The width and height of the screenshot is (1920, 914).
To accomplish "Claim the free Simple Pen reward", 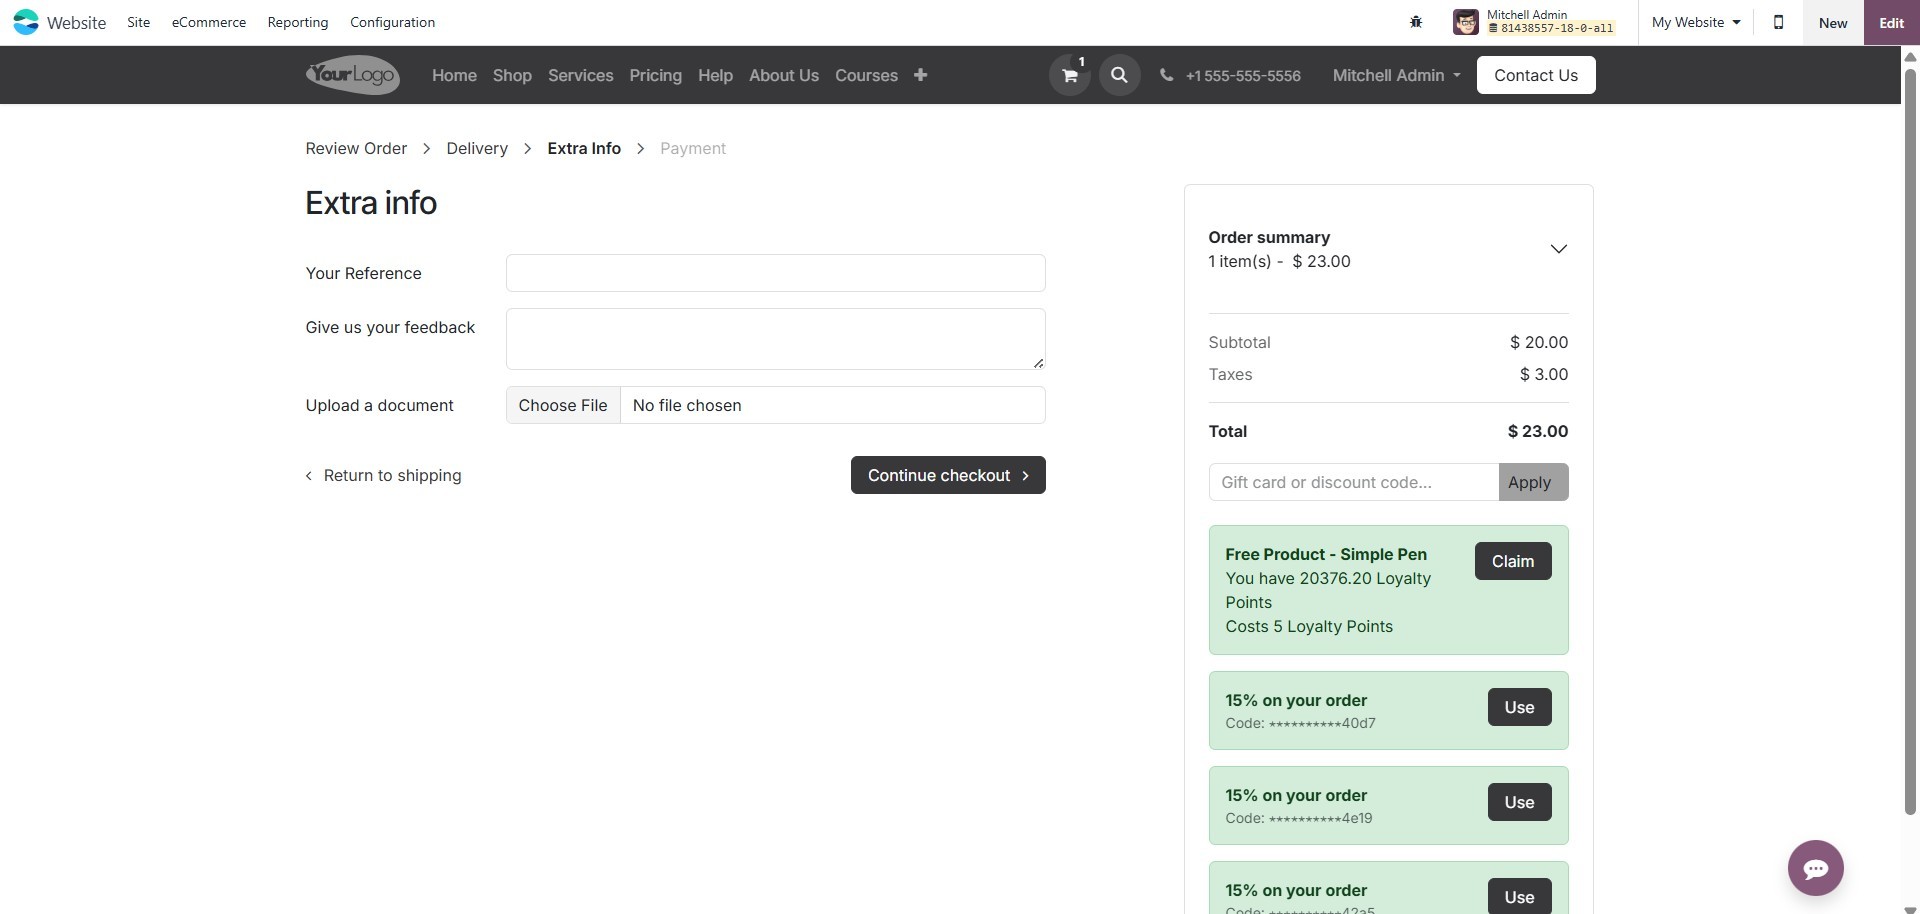I will click(x=1512, y=561).
